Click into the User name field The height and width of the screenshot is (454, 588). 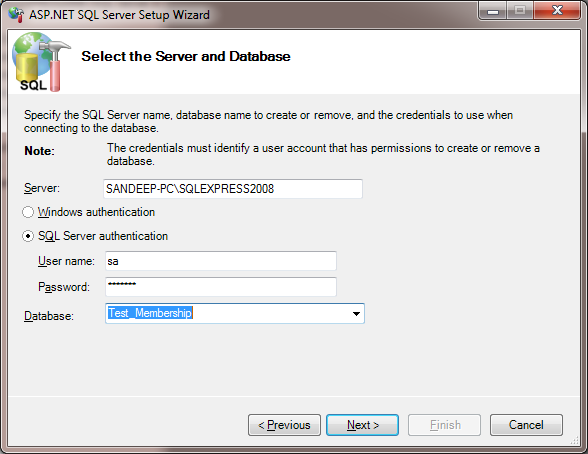221,261
